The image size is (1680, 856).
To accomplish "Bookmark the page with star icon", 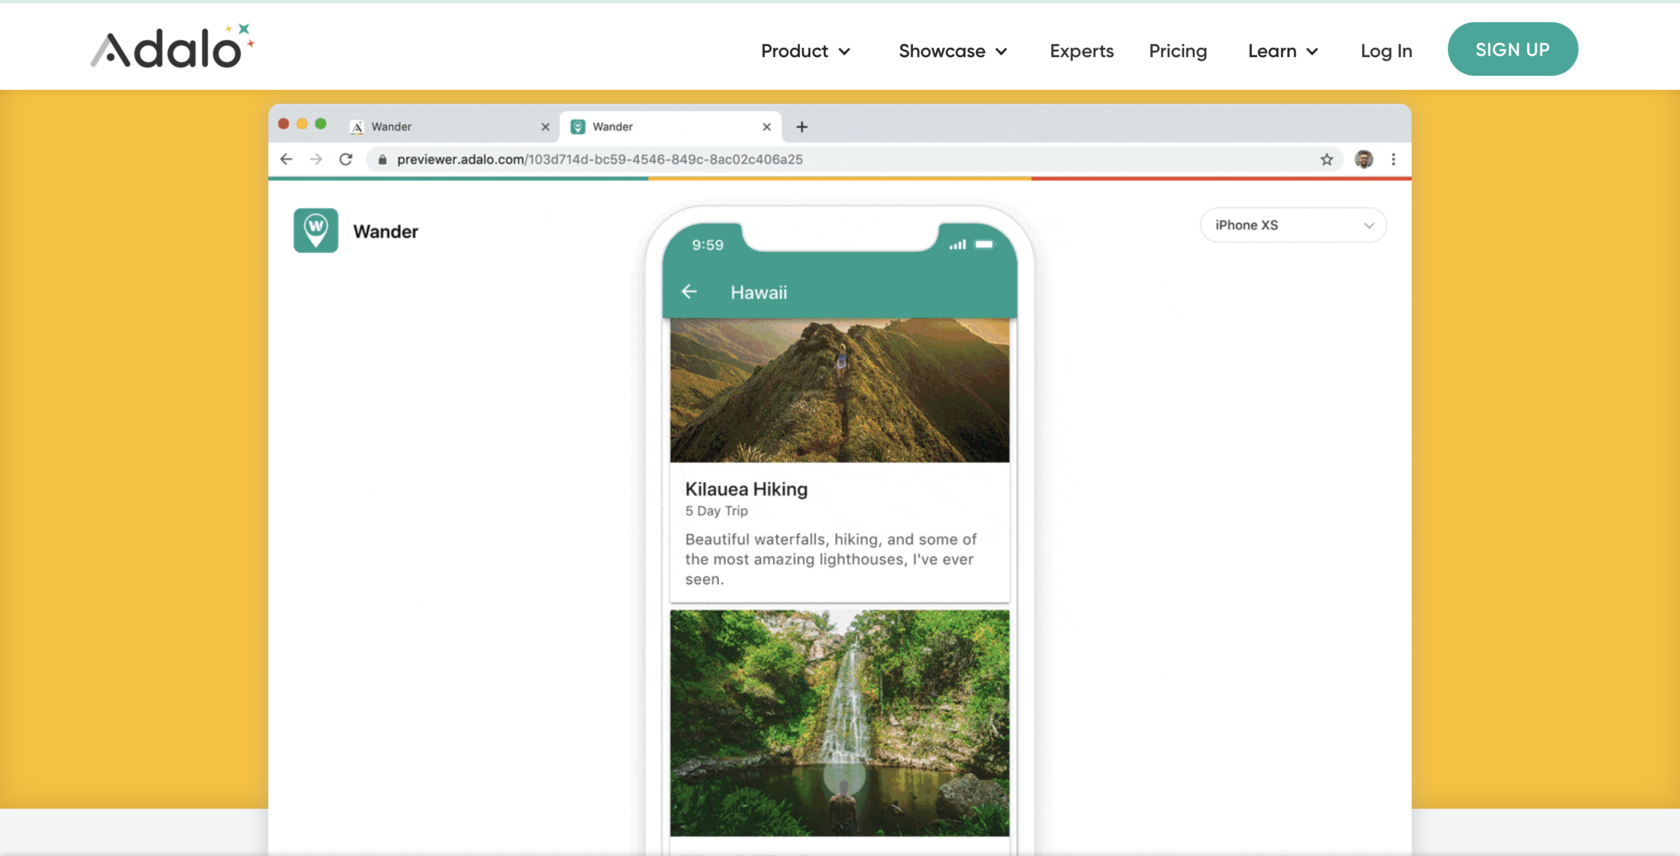I will pyautogui.click(x=1326, y=159).
